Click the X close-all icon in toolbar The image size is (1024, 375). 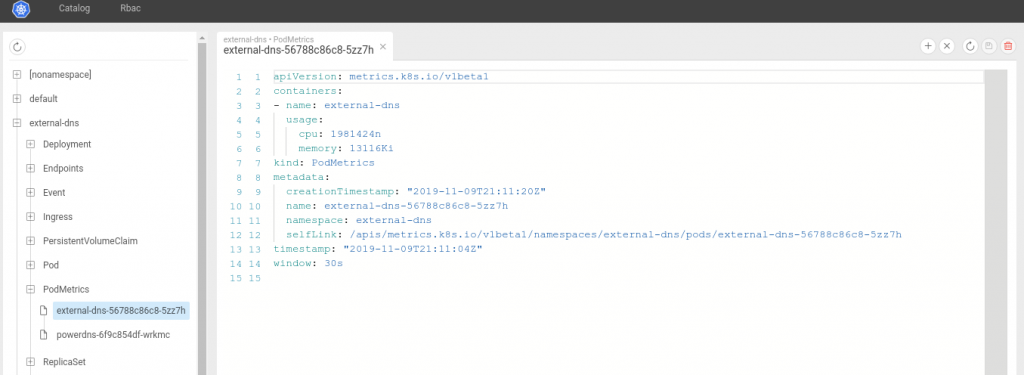click(947, 46)
